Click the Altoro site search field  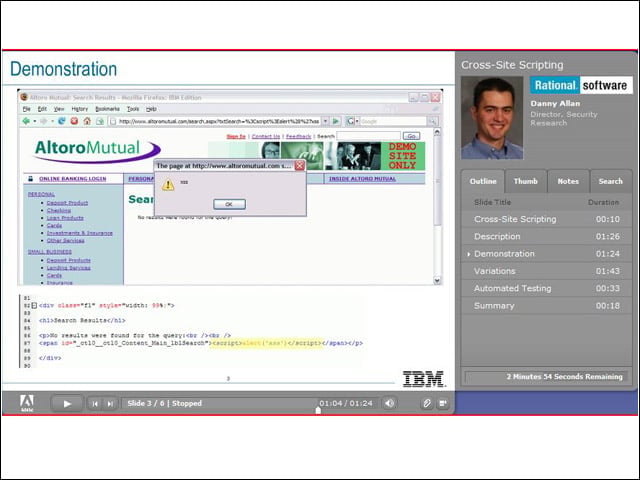pos(368,136)
